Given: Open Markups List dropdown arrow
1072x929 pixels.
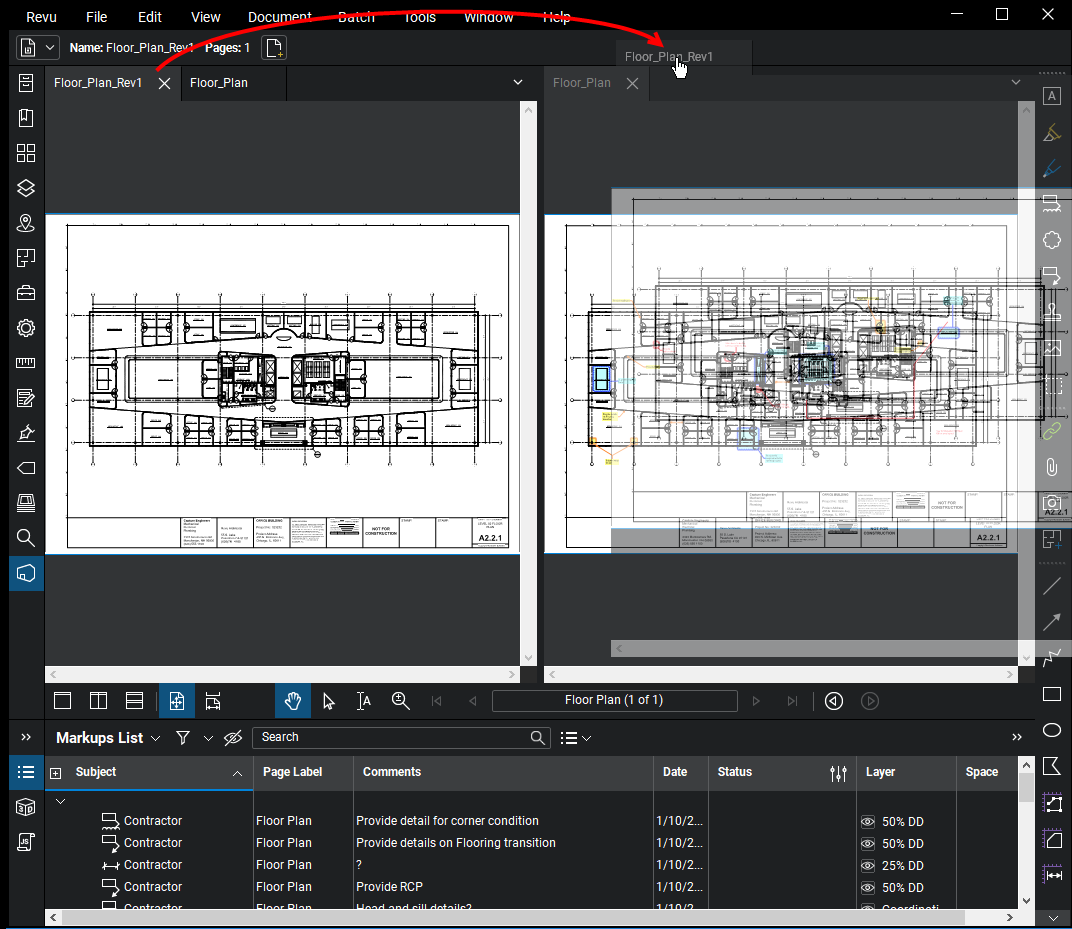Looking at the screenshot, I should [x=155, y=738].
